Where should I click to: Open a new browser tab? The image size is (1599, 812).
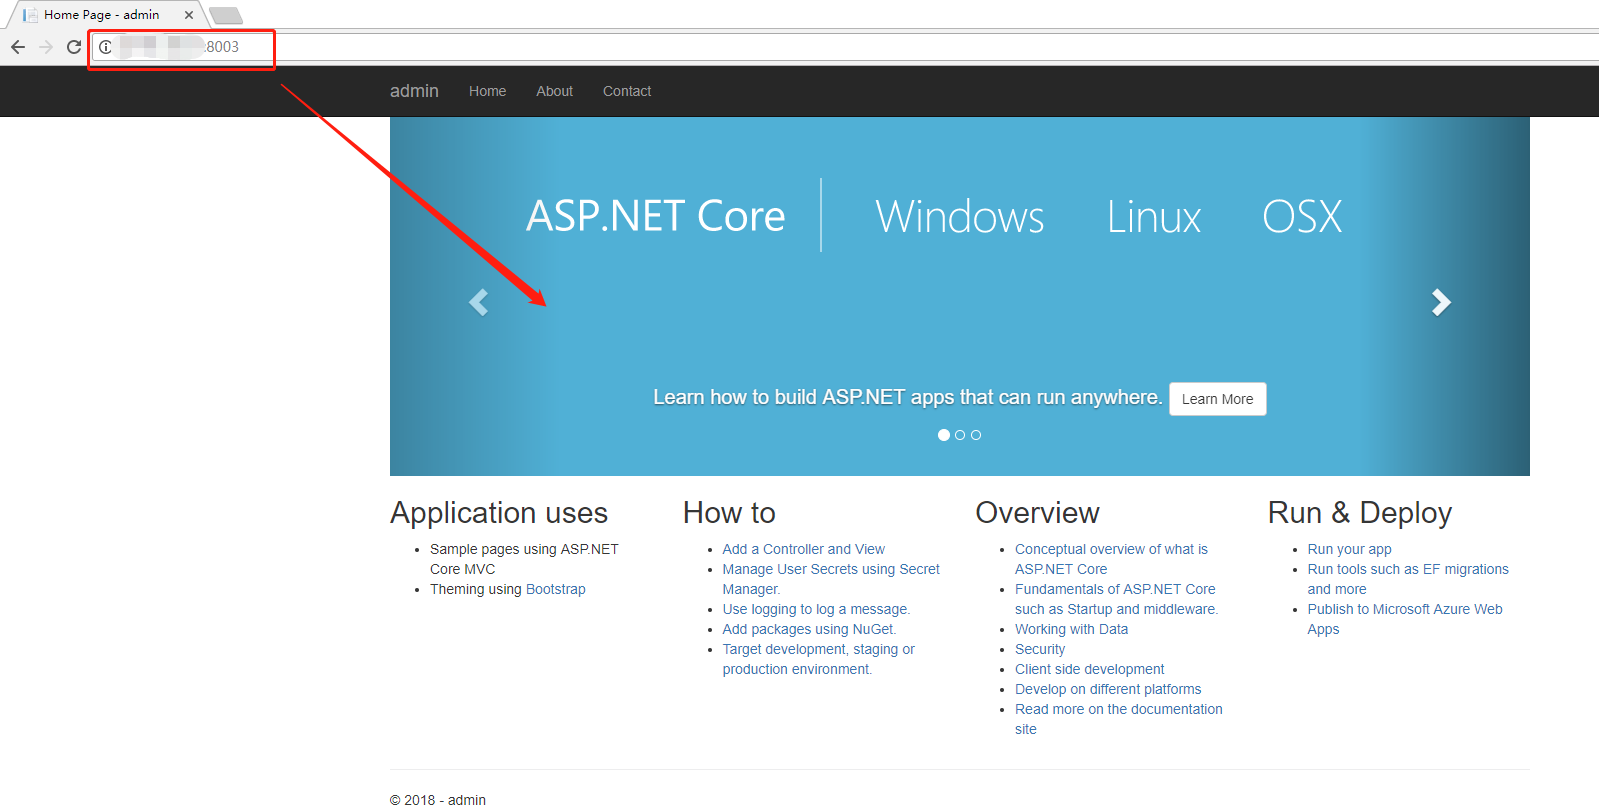pyautogui.click(x=226, y=15)
